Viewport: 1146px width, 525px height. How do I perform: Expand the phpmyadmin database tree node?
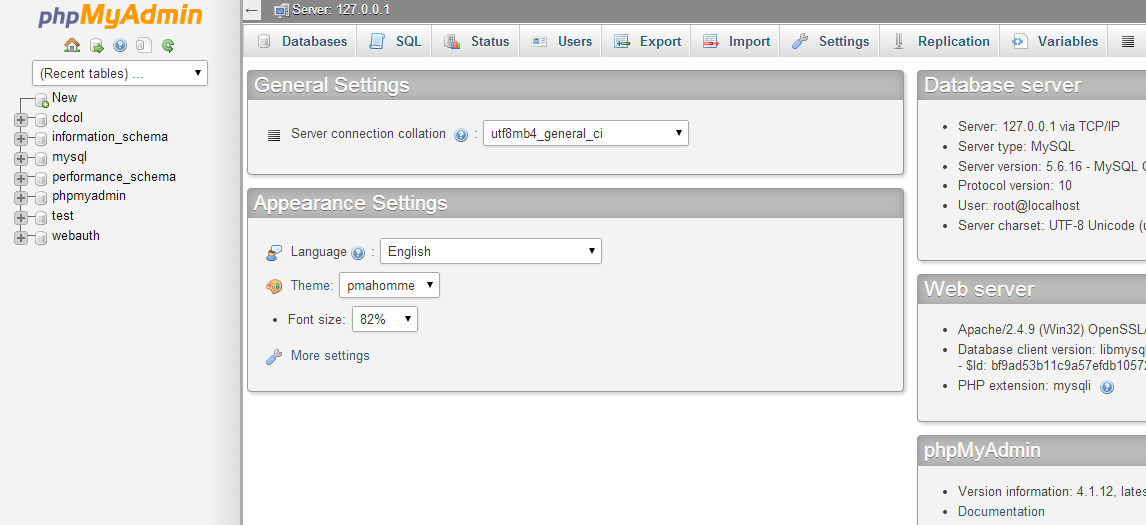pos(20,198)
